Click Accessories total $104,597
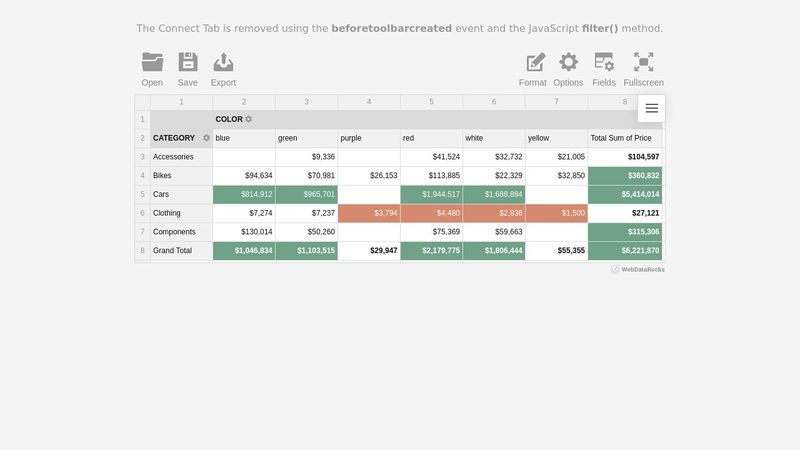Image resolution: width=800 pixels, height=450 pixels. coord(625,157)
